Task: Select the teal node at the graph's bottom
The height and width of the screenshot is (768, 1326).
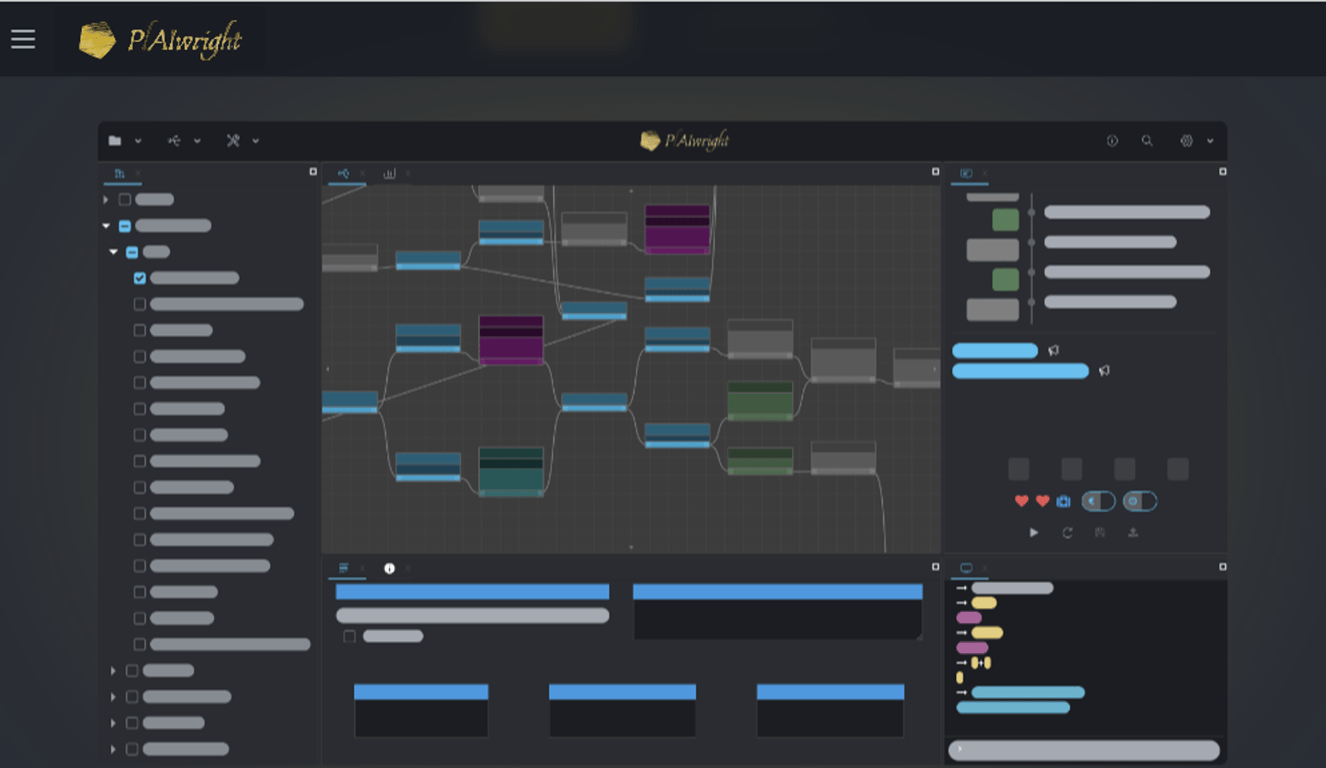Action: point(511,471)
